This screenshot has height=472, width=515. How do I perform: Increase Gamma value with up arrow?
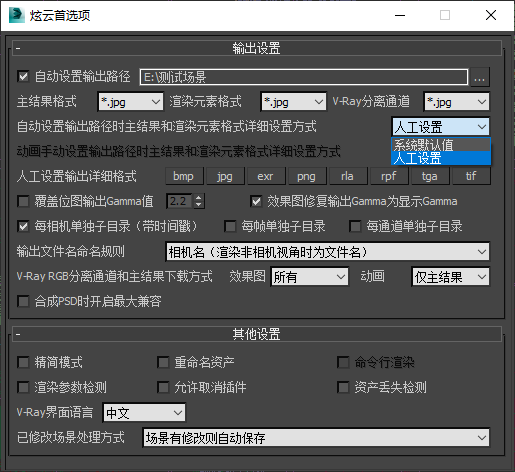click(199, 198)
